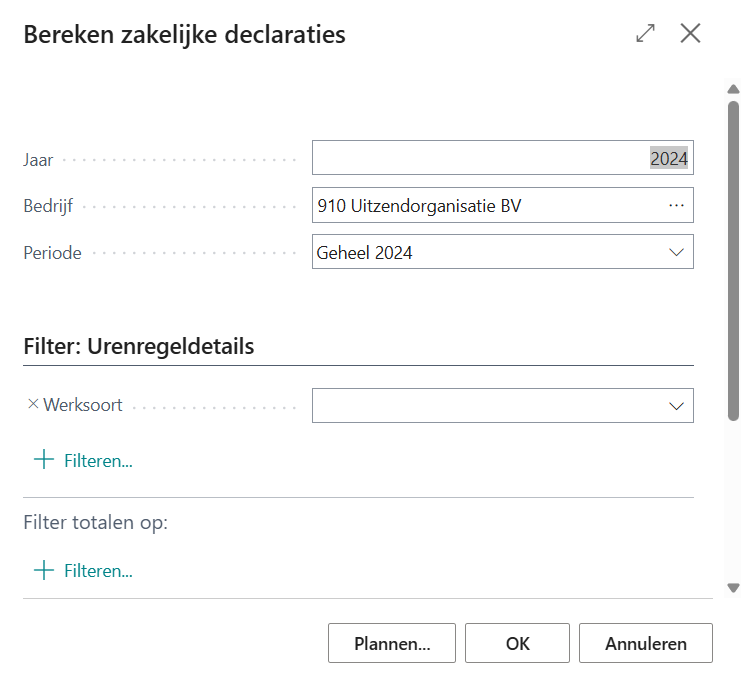The image size is (741, 681).
Task: Click the Jaar input field
Action: tap(480, 158)
